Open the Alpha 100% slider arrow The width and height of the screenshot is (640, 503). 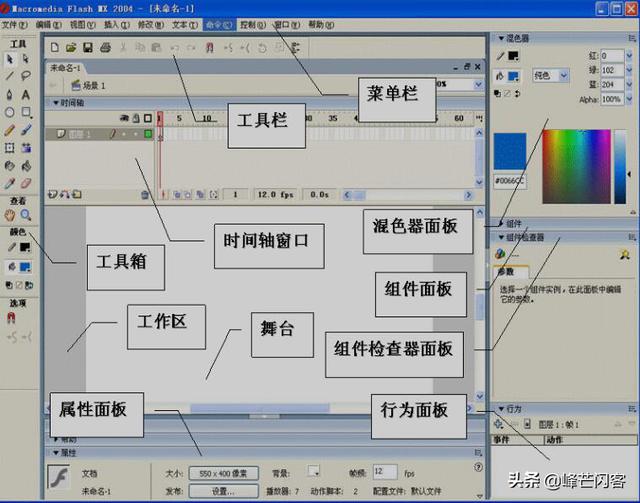tap(629, 99)
